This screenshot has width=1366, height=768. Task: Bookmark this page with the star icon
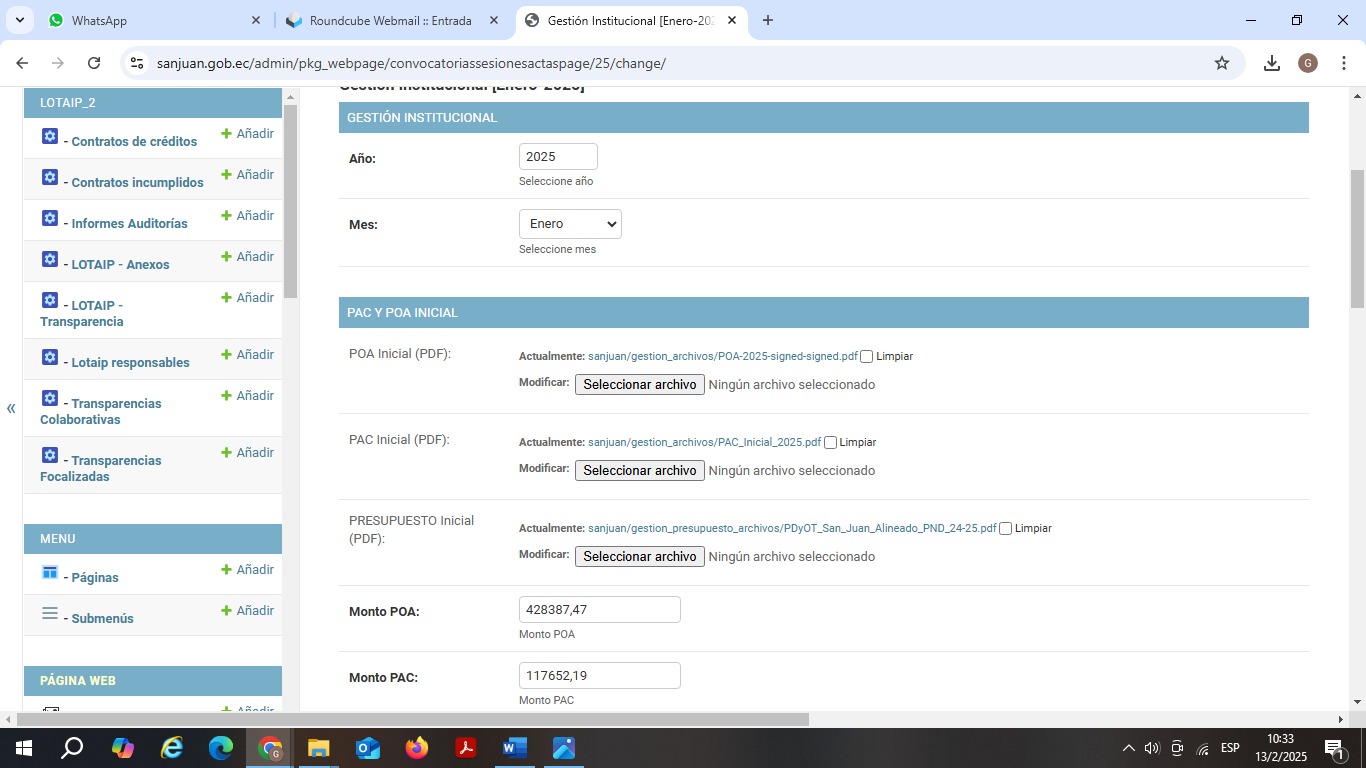point(1222,63)
